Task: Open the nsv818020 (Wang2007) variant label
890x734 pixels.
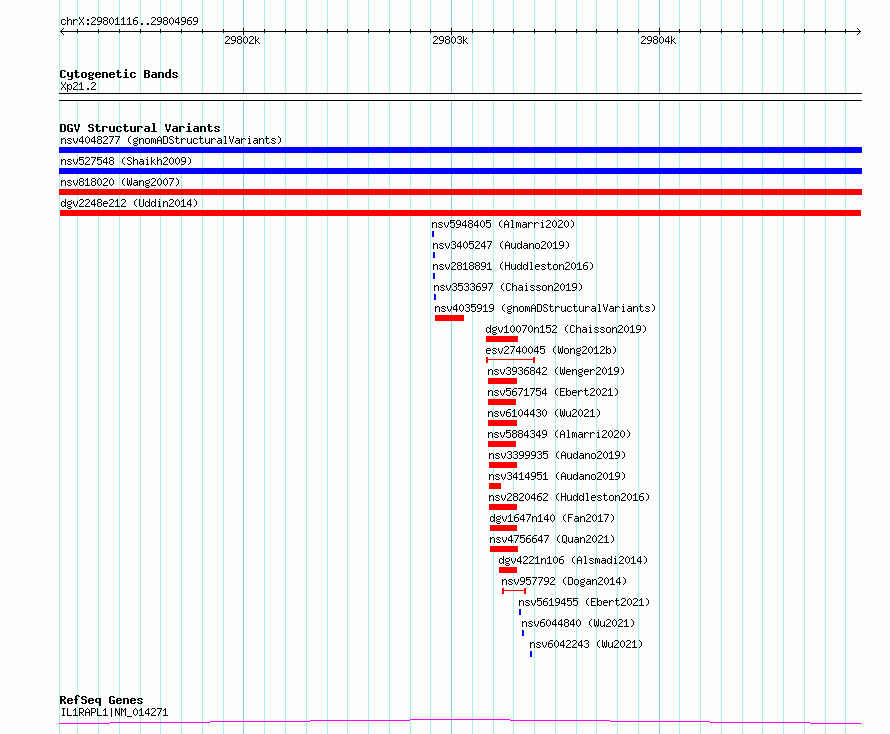Action: tap(120, 182)
